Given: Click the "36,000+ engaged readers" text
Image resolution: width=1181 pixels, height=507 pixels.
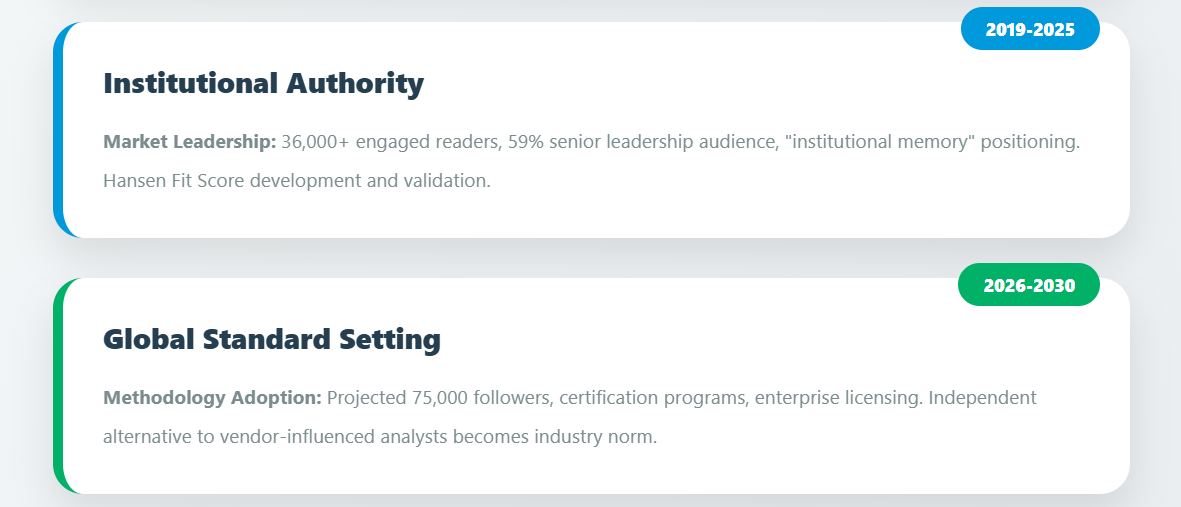Looking at the screenshot, I should 389,142.
